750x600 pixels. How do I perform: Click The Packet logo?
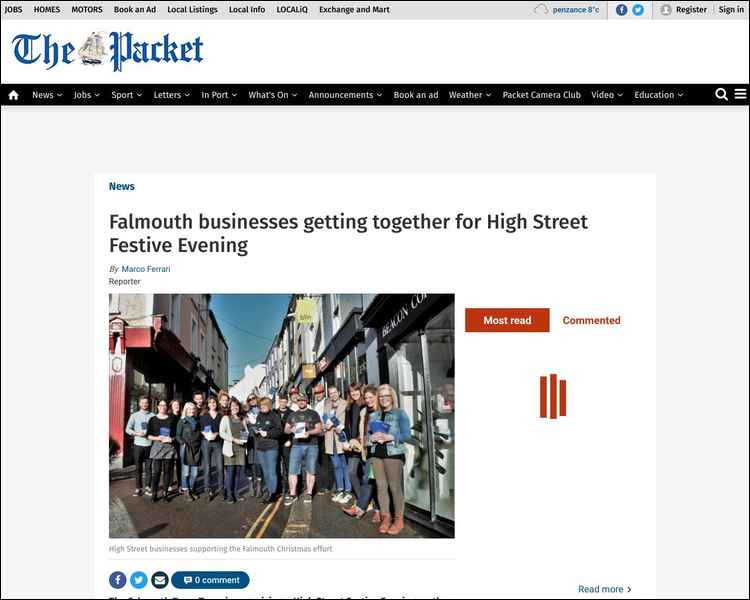(108, 51)
